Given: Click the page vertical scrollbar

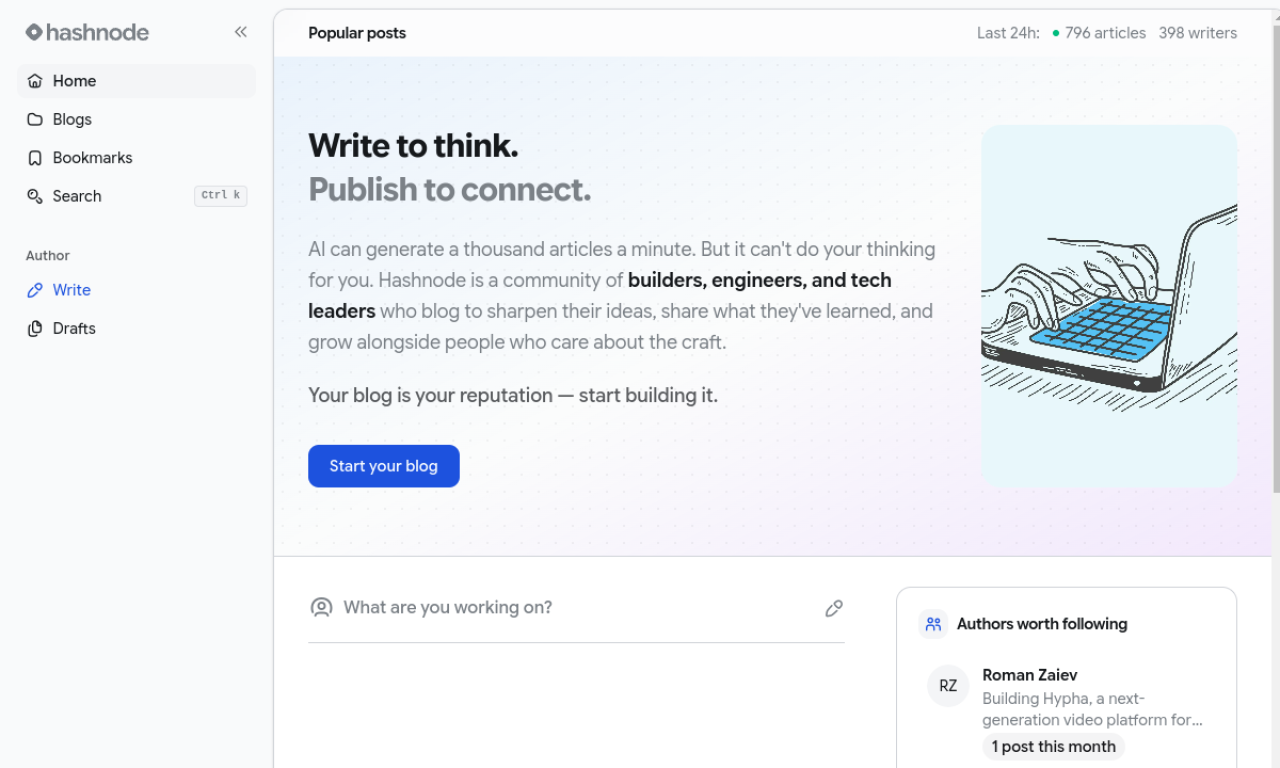Looking at the screenshot, I should pos(1275,260).
